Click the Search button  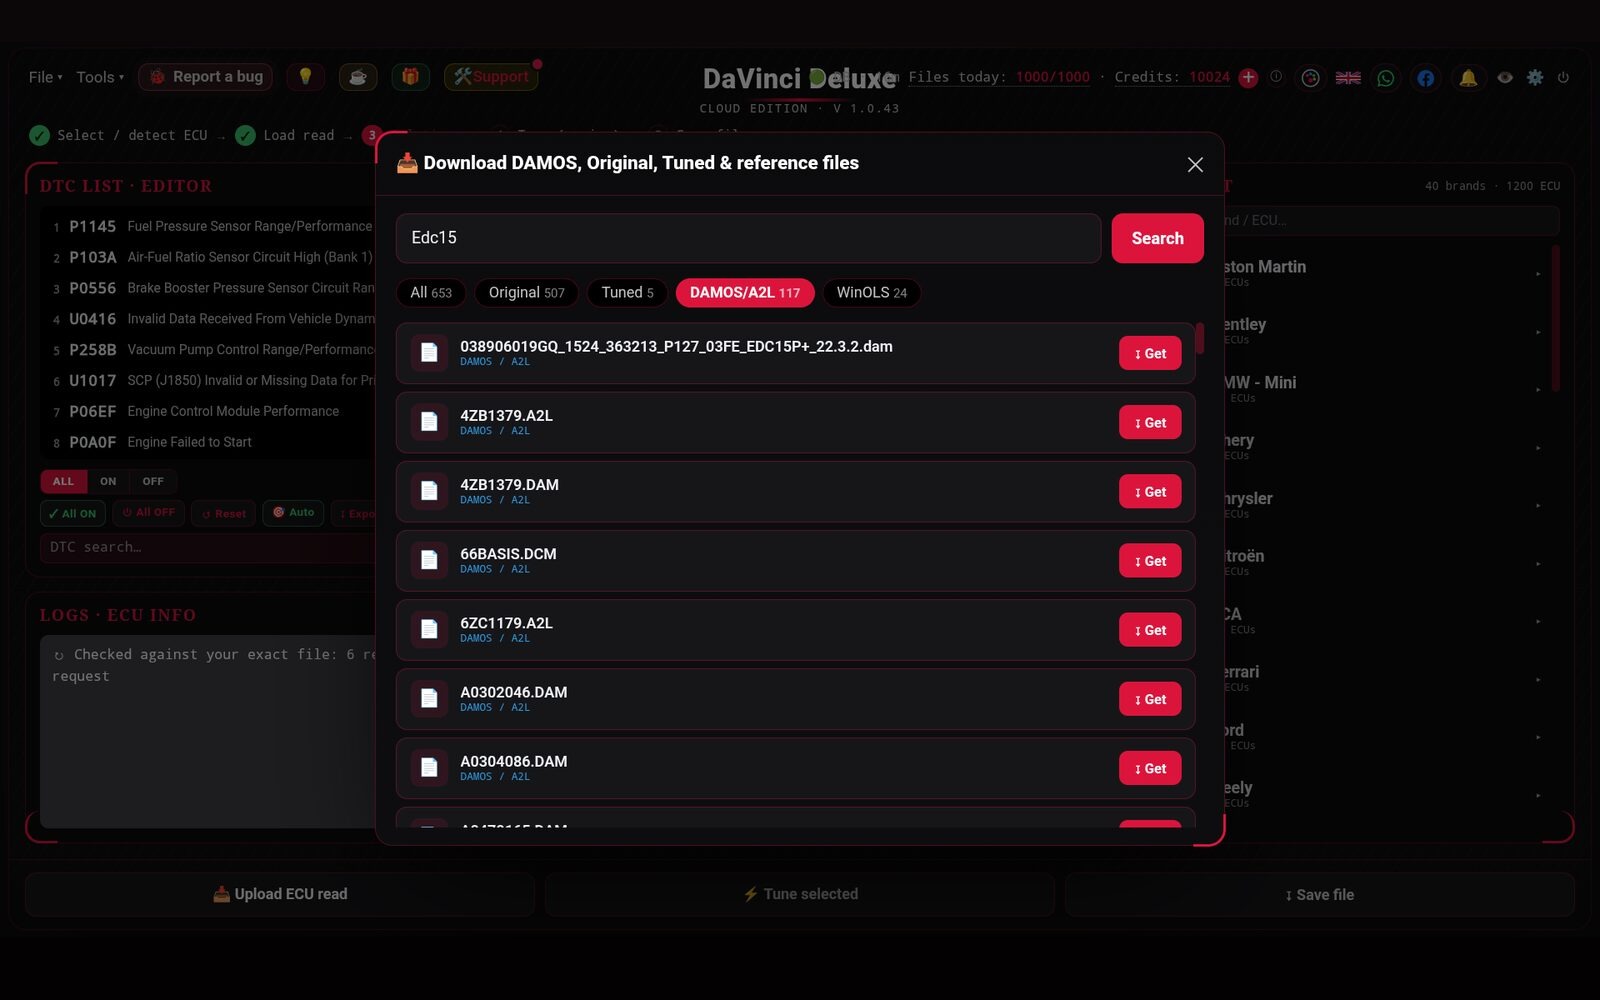tap(1157, 238)
